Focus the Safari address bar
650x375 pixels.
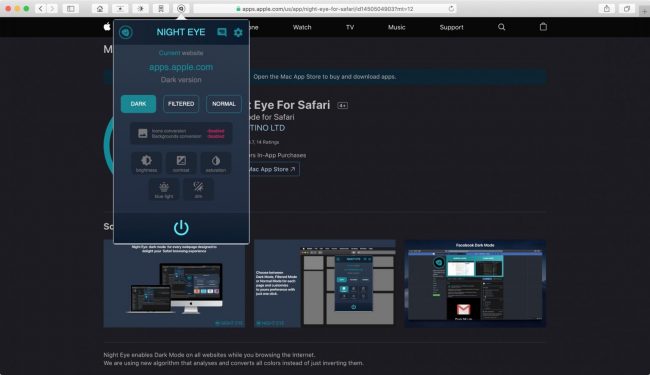(325, 9)
